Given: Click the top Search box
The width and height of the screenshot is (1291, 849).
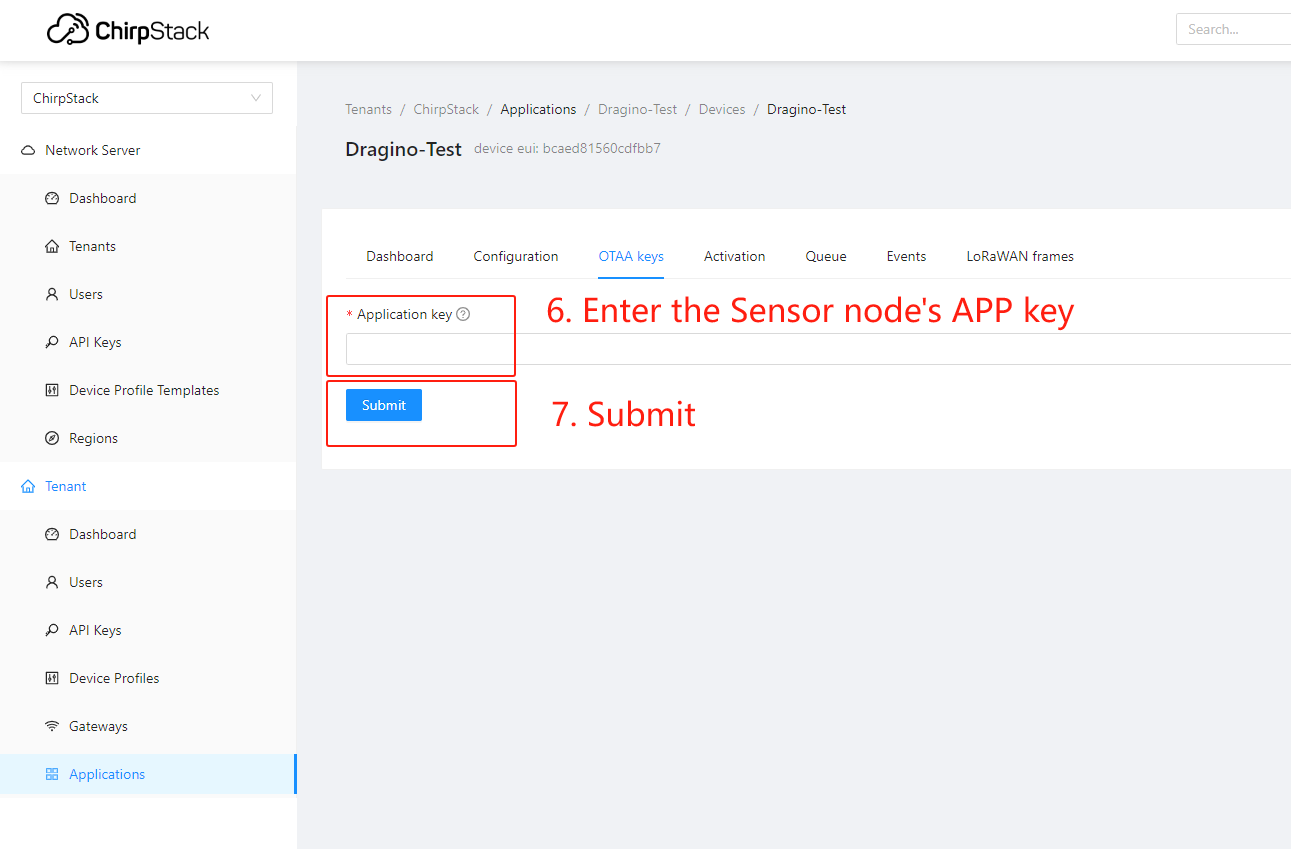Looking at the screenshot, I should pos(1234,29).
